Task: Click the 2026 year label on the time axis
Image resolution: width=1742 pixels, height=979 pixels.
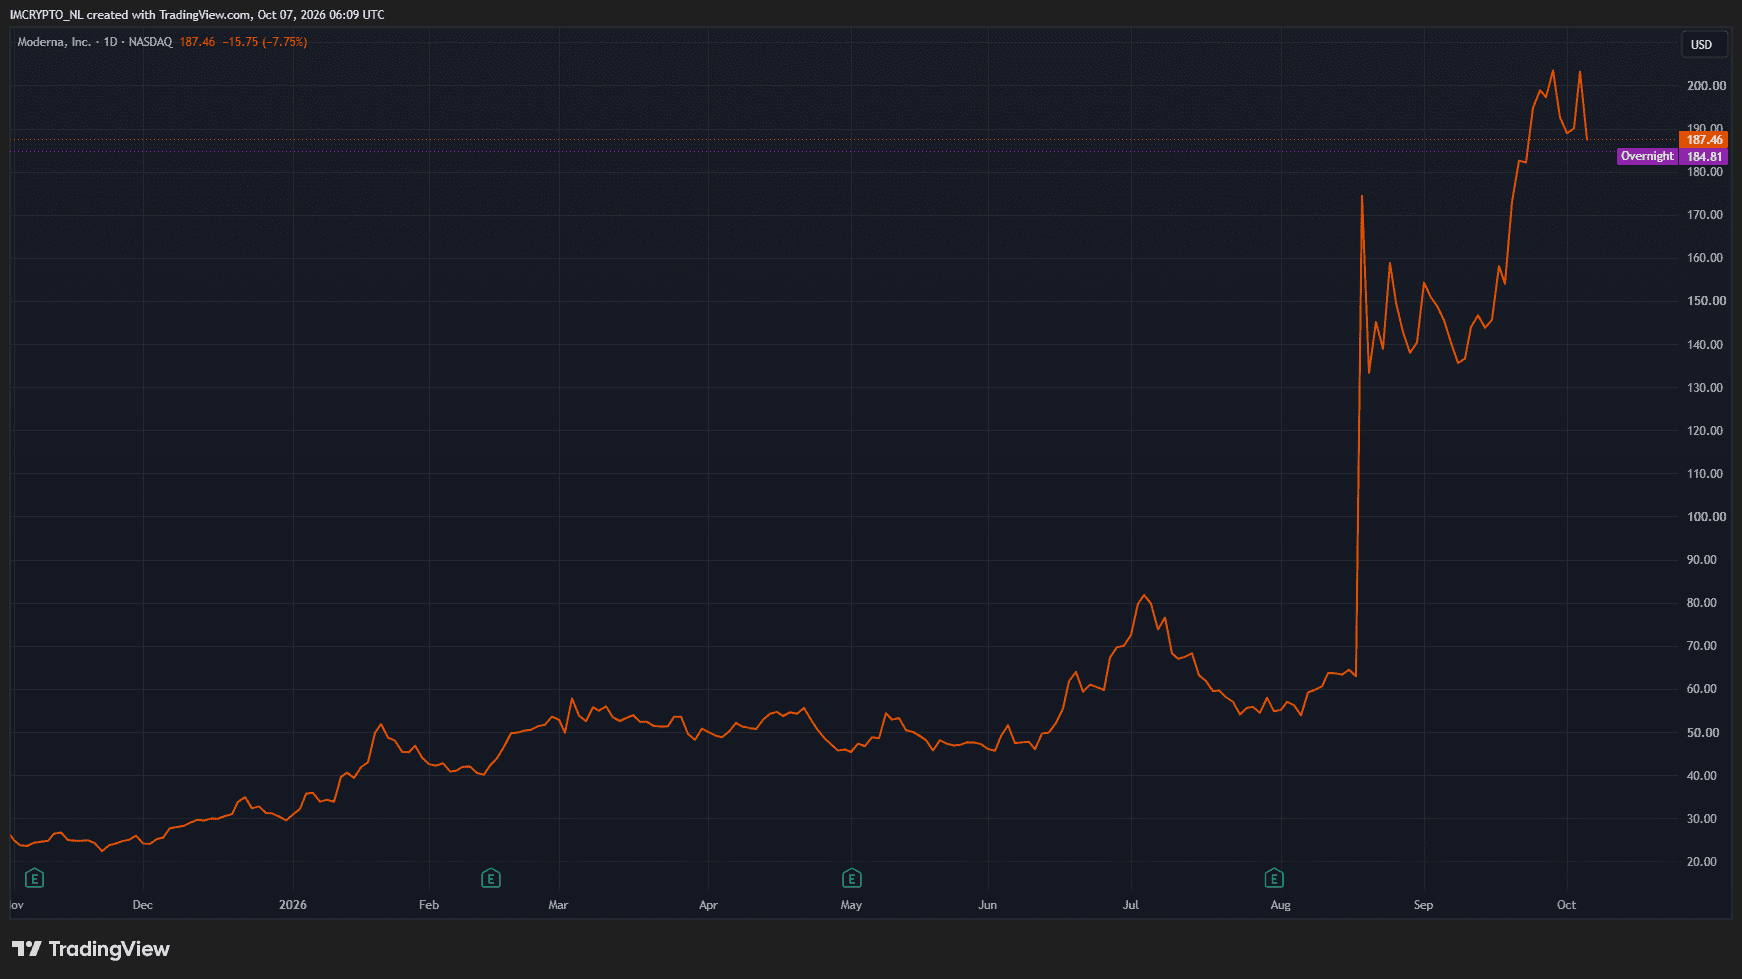Action: pyautogui.click(x=293, y=905)
